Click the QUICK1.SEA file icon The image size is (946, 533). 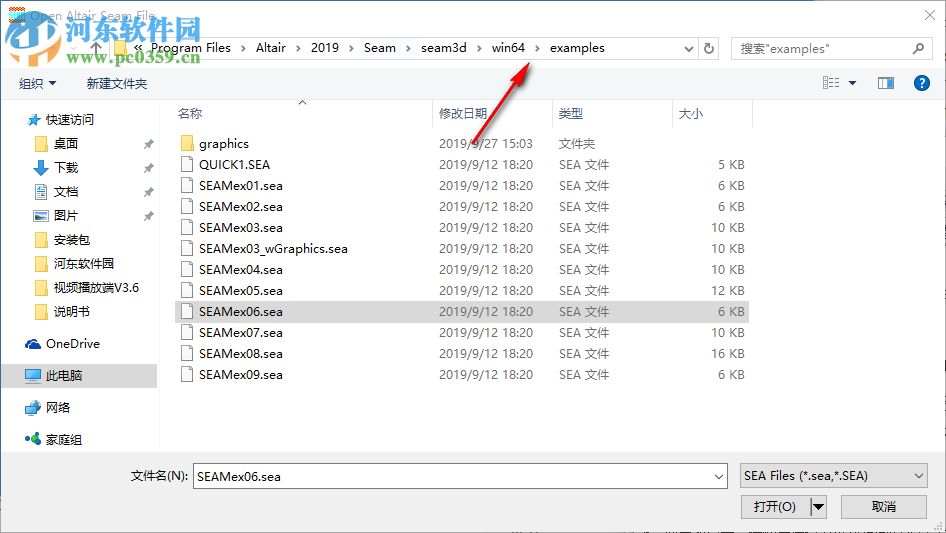click(x=187, y=164)
